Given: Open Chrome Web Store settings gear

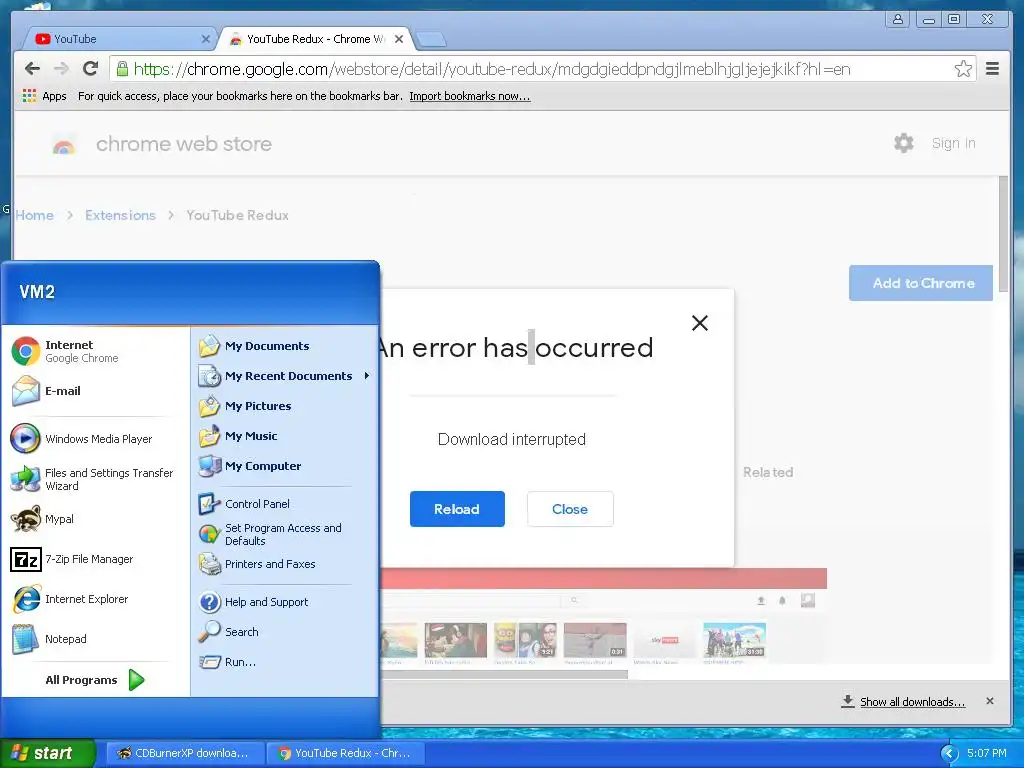Looking at the screenshot, I should 904,143.
